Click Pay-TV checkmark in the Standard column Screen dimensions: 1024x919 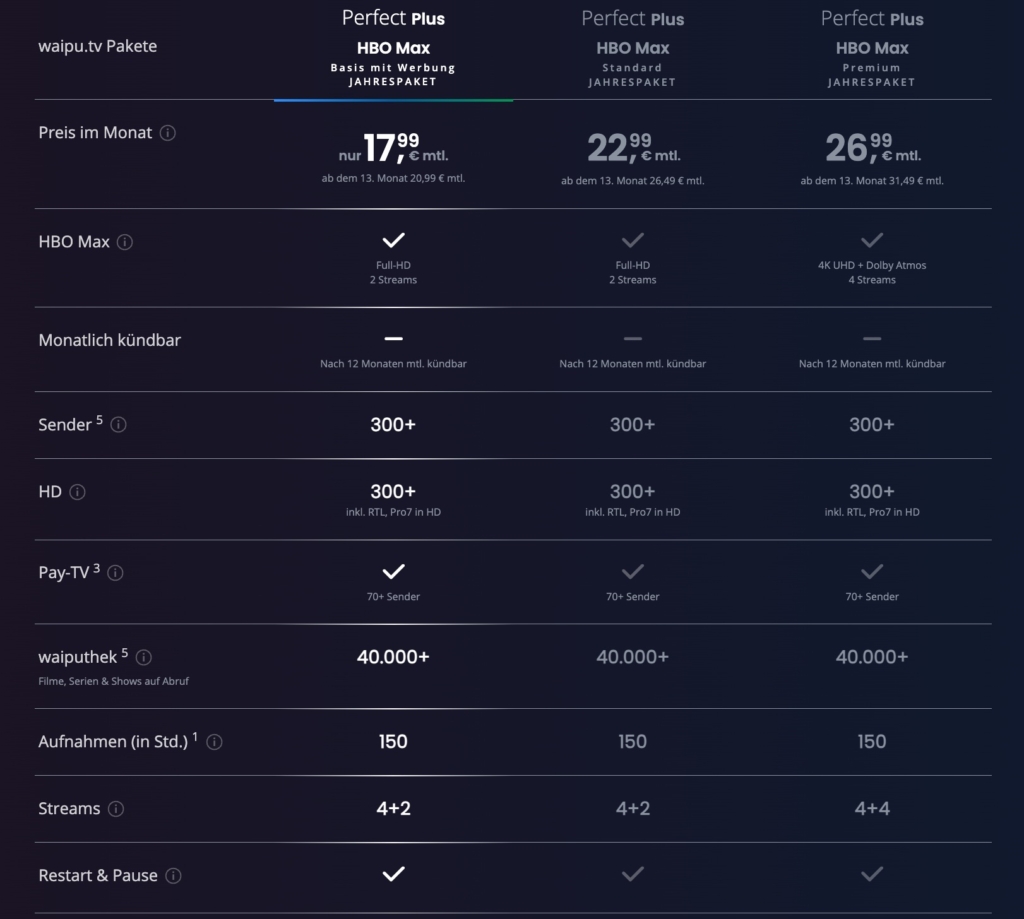[632, 572]
